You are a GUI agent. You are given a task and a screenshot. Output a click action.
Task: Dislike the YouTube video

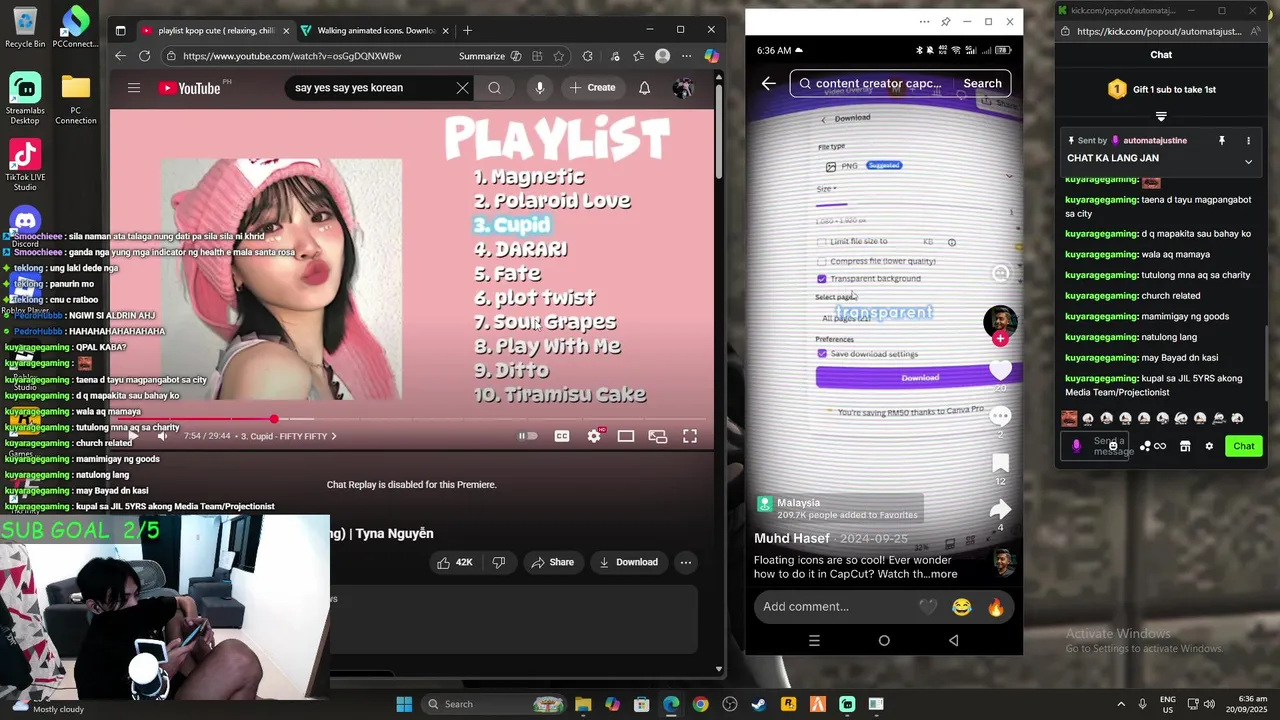499,562
